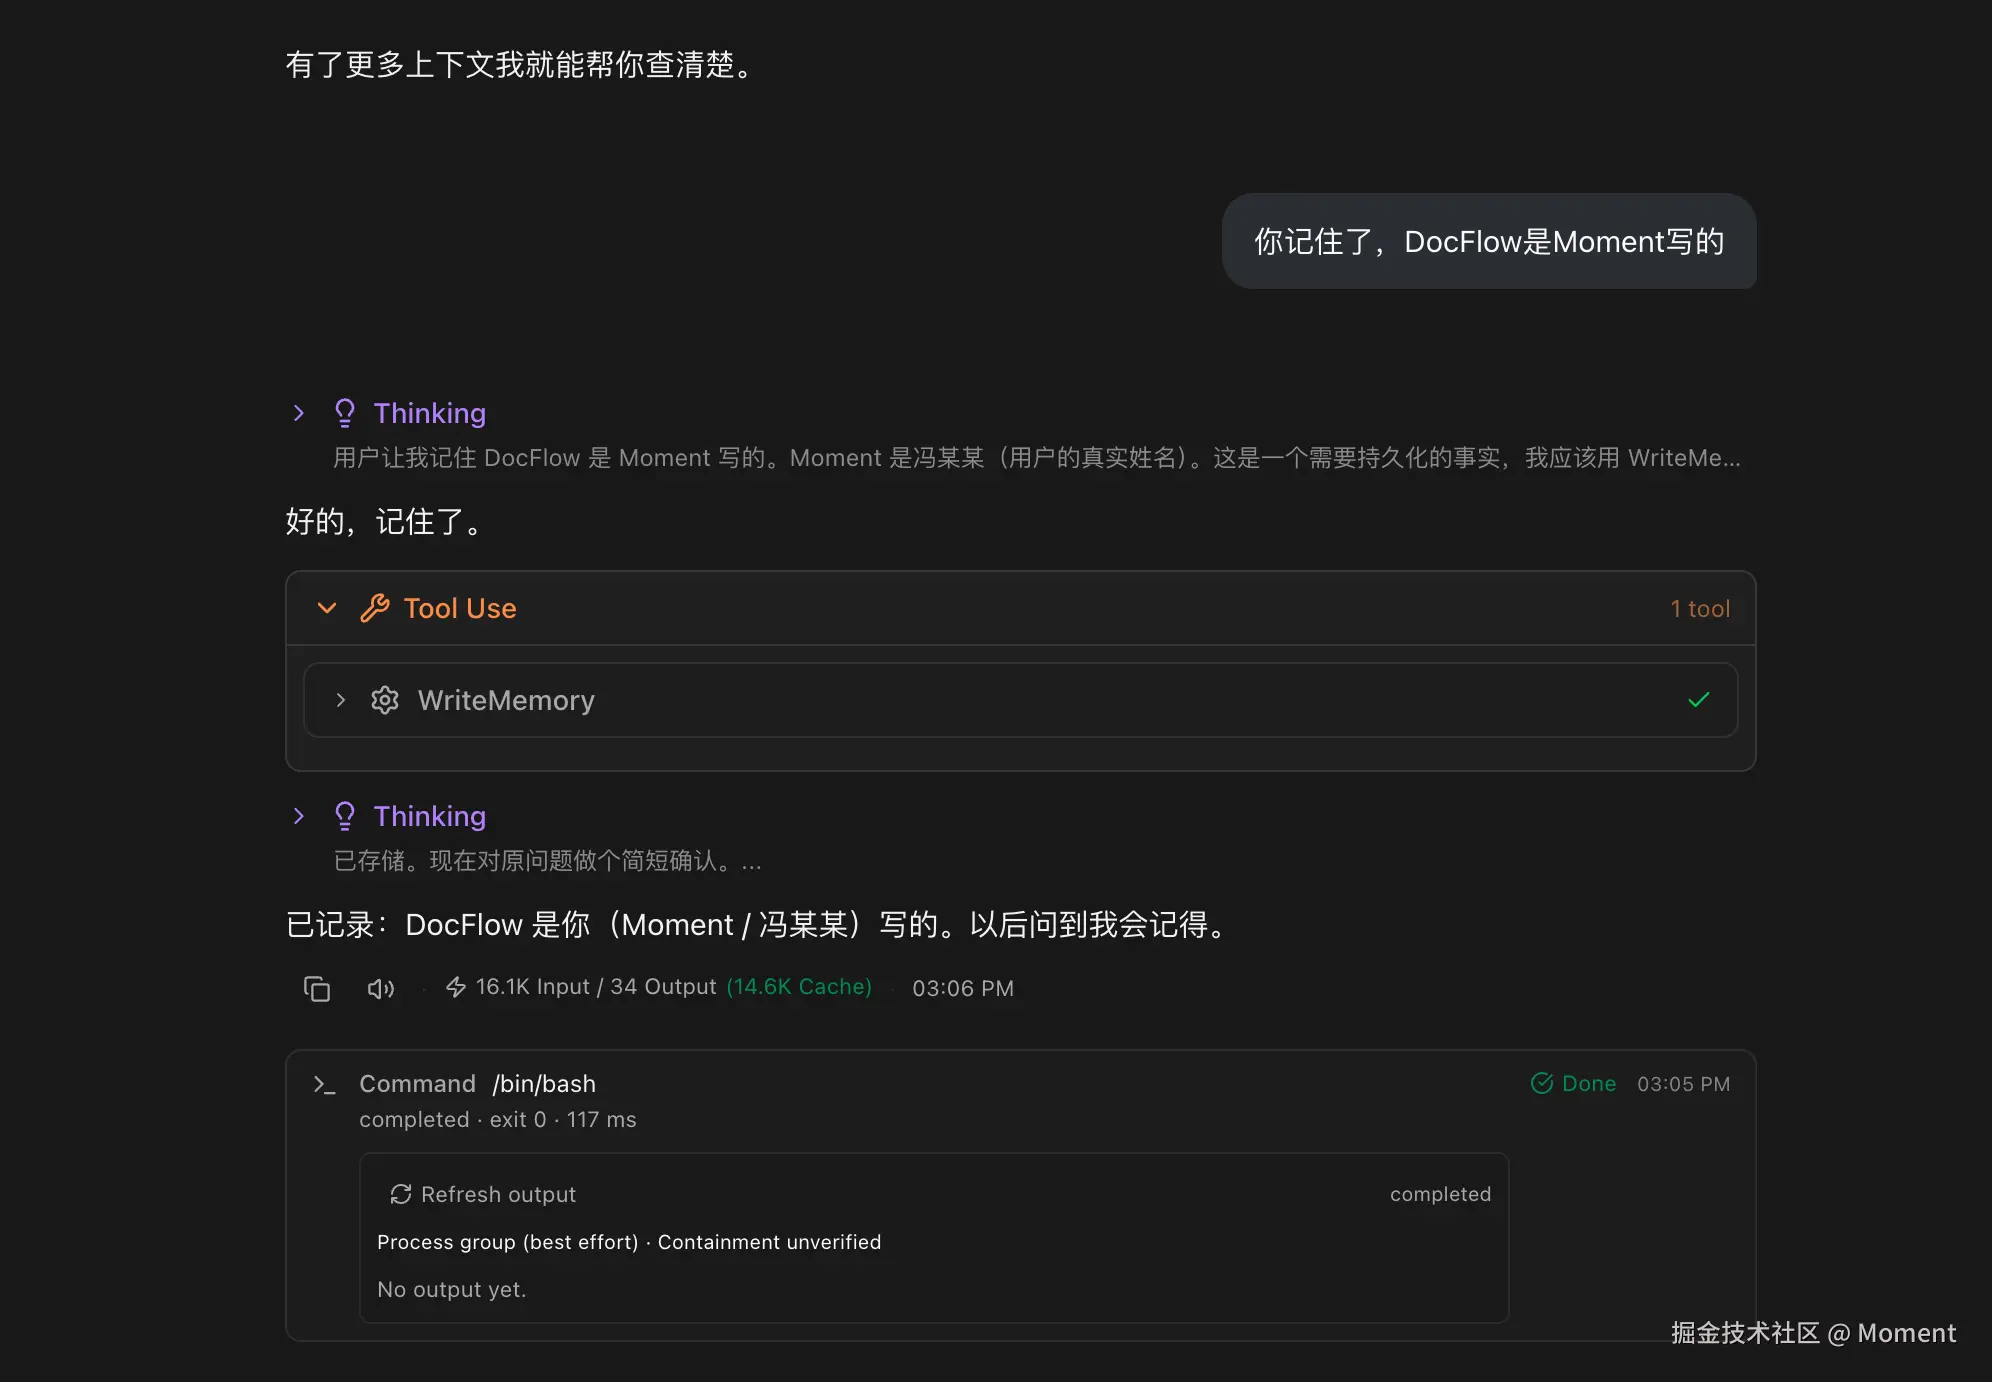Image resolution: width=1992 pixels, height=1382 pixels.
Task: Click the '1 tool' count text
Action: coord(1700,608)
